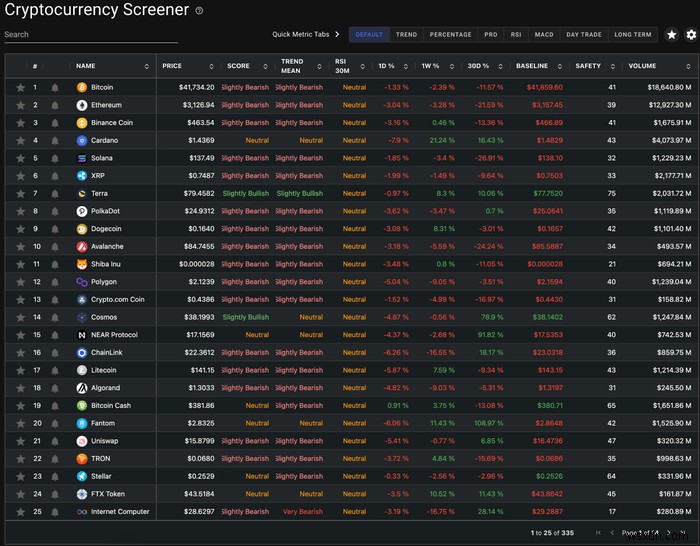
Task: Click the TRON coin logo
Action: [82, 458]
